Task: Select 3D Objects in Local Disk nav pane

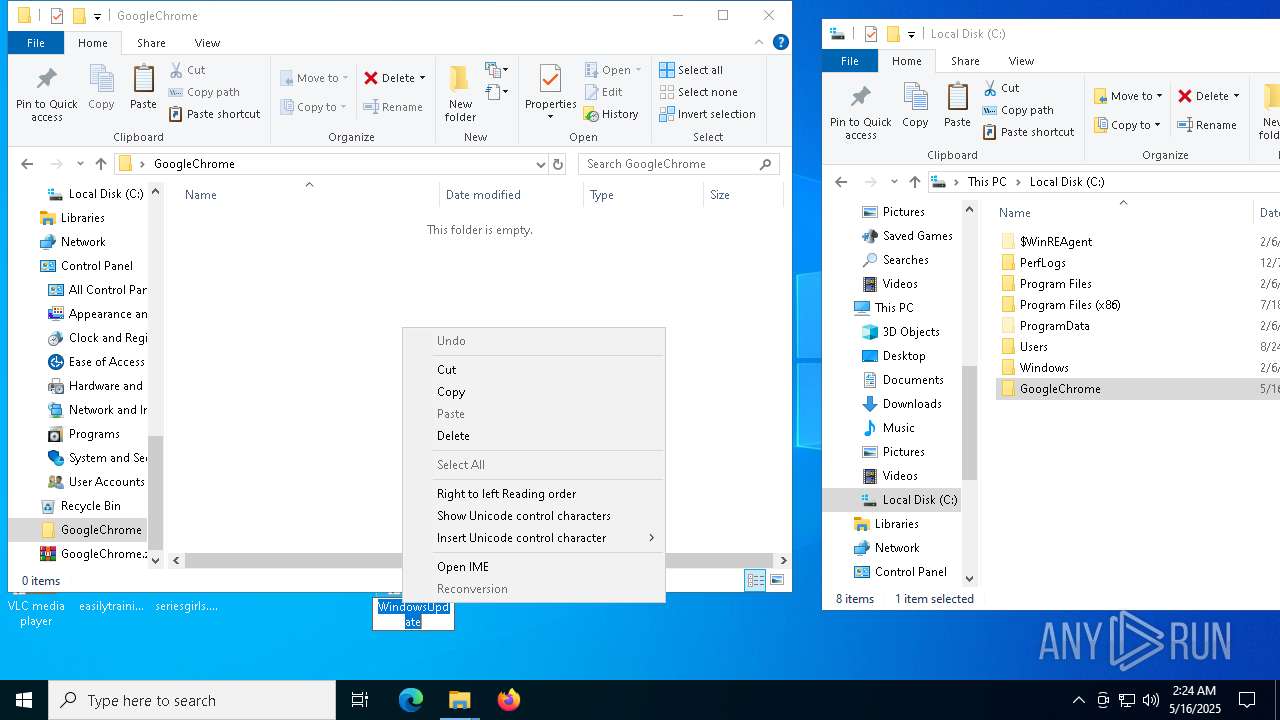Action: (x=910, y=332)
